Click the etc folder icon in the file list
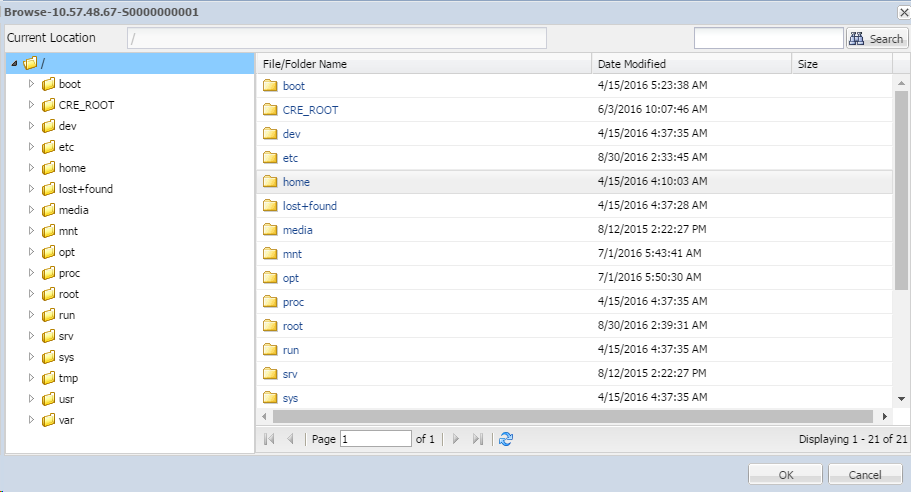 click(x=270, y=157)
